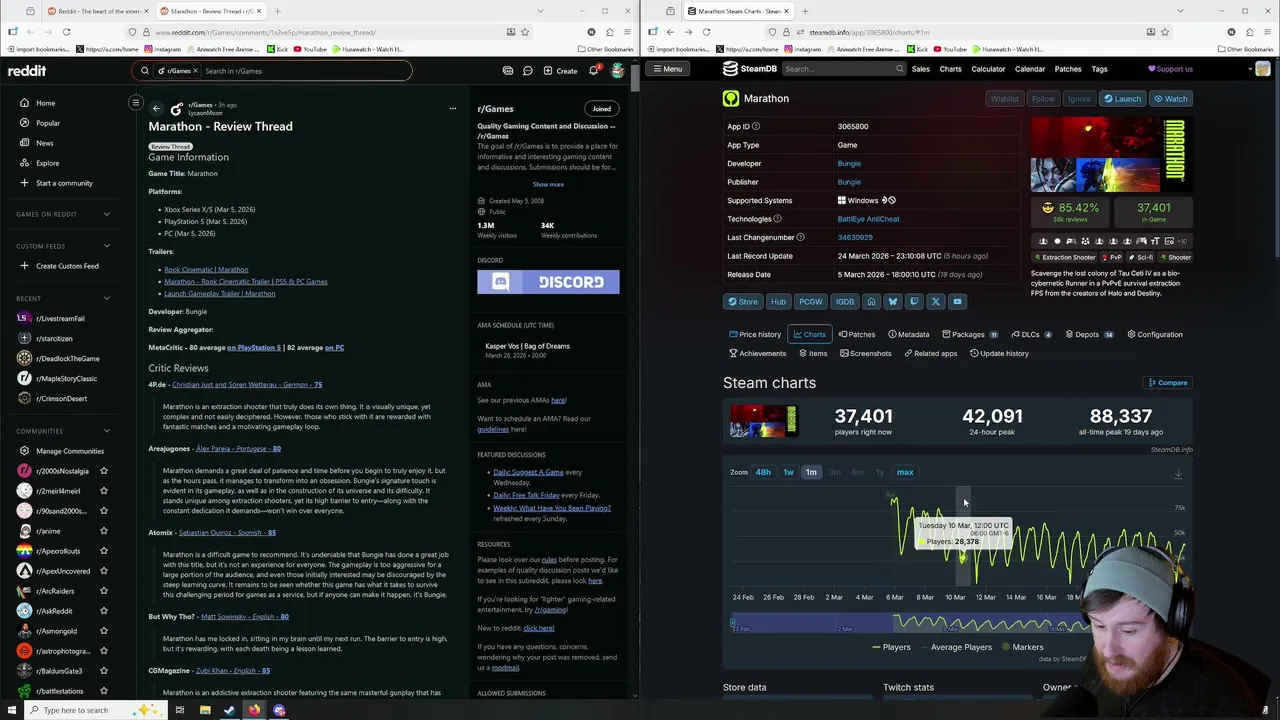Favorite r/Asmongold with its star
The width and height of the screenshot is (1280, 720).
pyautogui.click(x=103, y=631)
